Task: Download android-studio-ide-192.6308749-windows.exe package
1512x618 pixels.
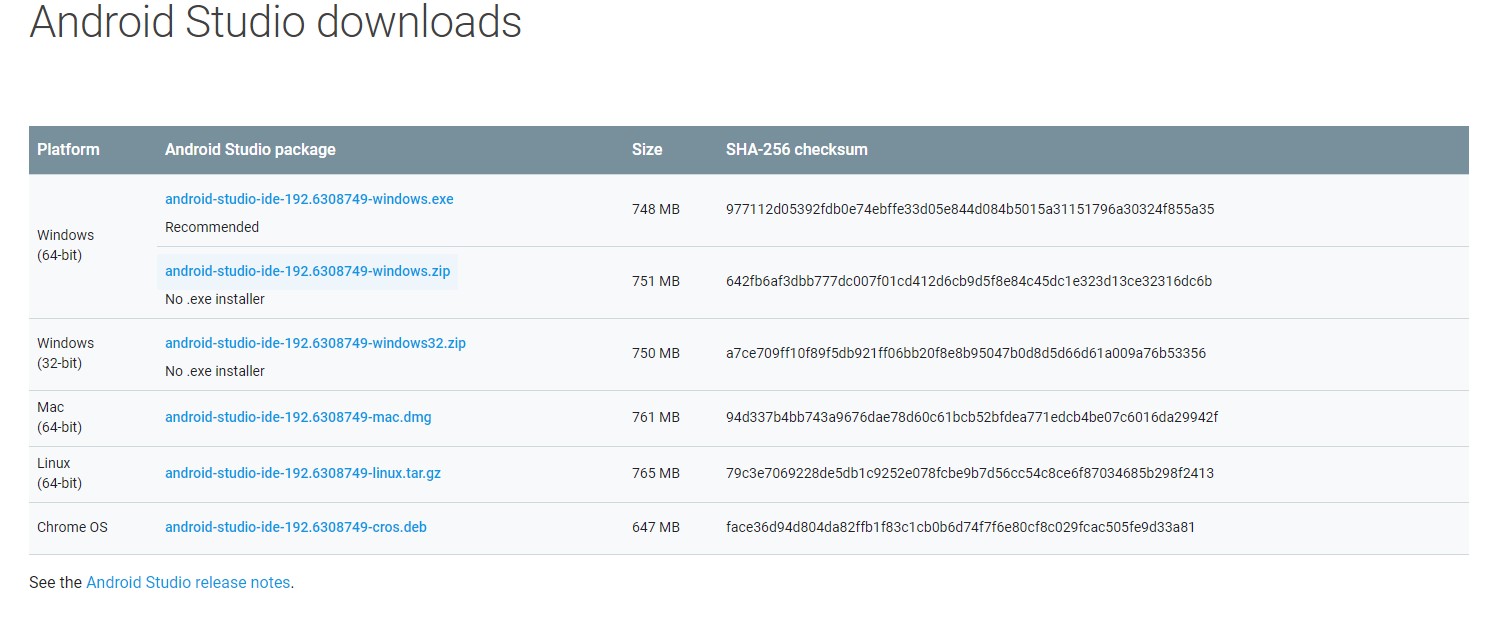Action: [309, 199]
